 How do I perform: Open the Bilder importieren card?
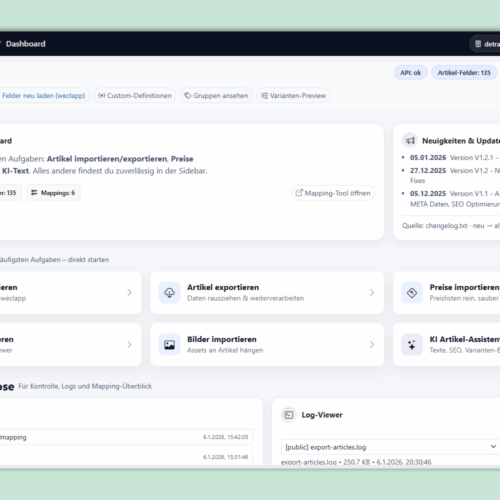pyautogui.click(x=267, y=345)
